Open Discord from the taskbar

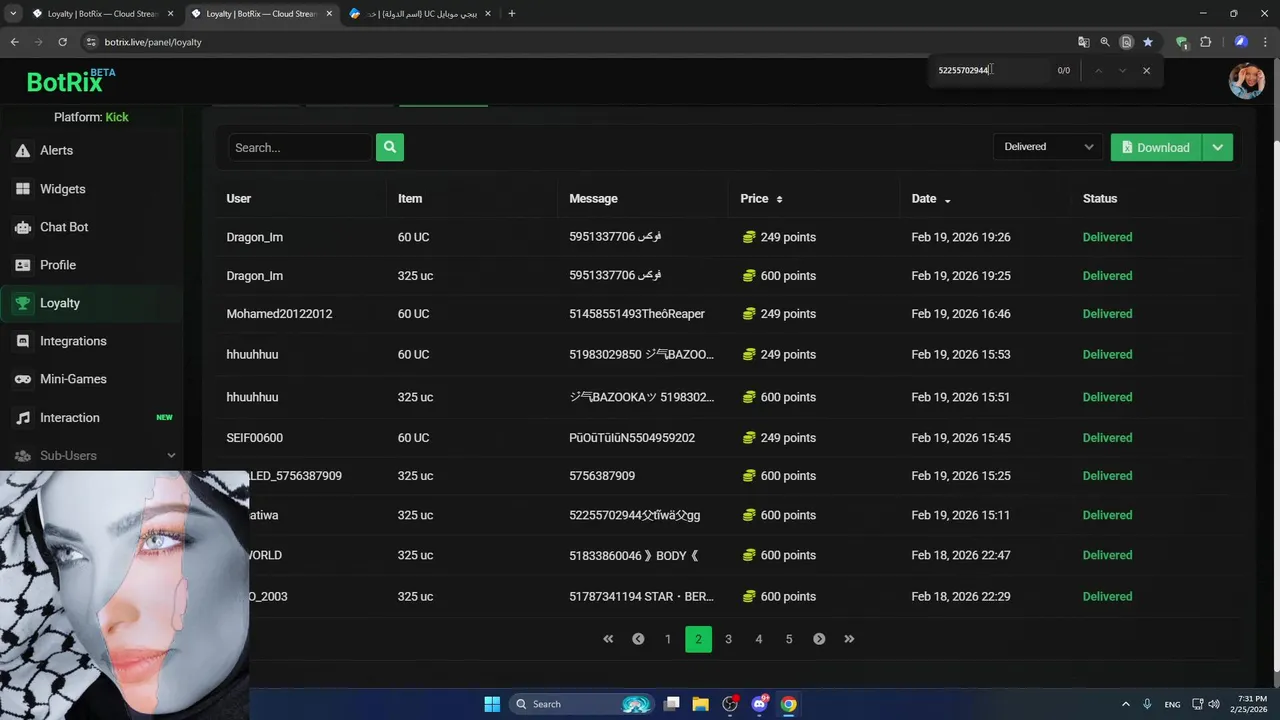click(759, 704)
